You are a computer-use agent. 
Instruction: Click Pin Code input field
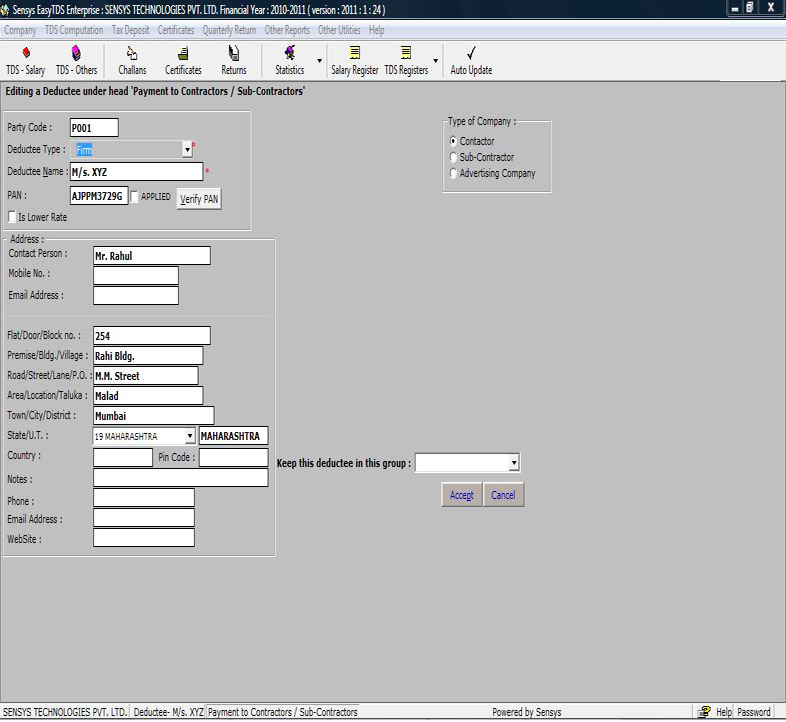pos(234,457)
